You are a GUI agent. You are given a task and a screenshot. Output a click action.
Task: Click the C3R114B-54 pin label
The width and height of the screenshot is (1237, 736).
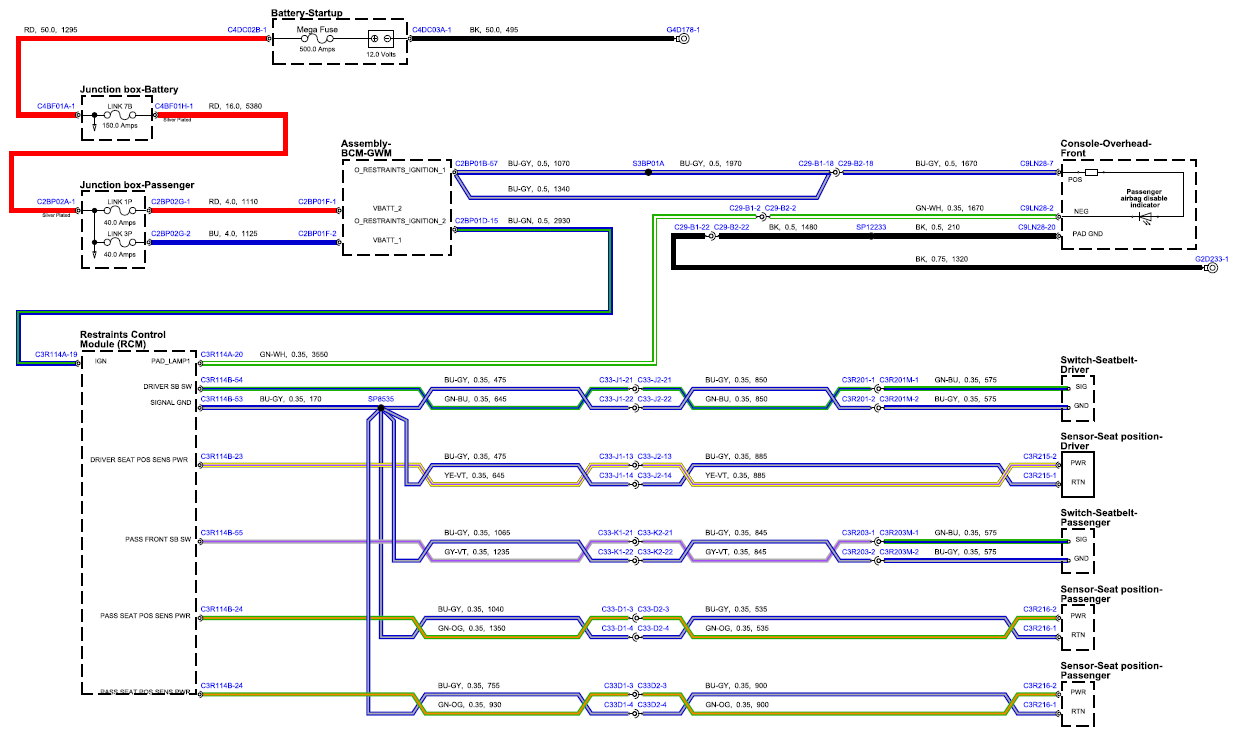(x=222, y=380)
